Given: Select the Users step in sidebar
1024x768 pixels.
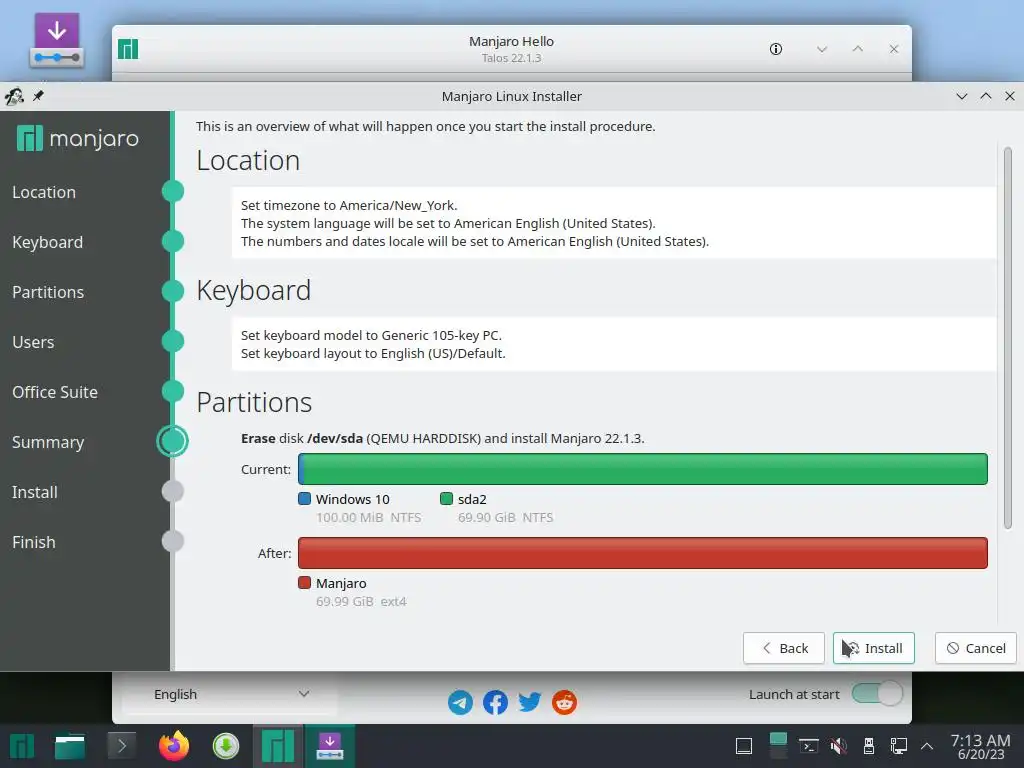Looking at the screenshot, I should pyautogui.click(x=33, y=342).
